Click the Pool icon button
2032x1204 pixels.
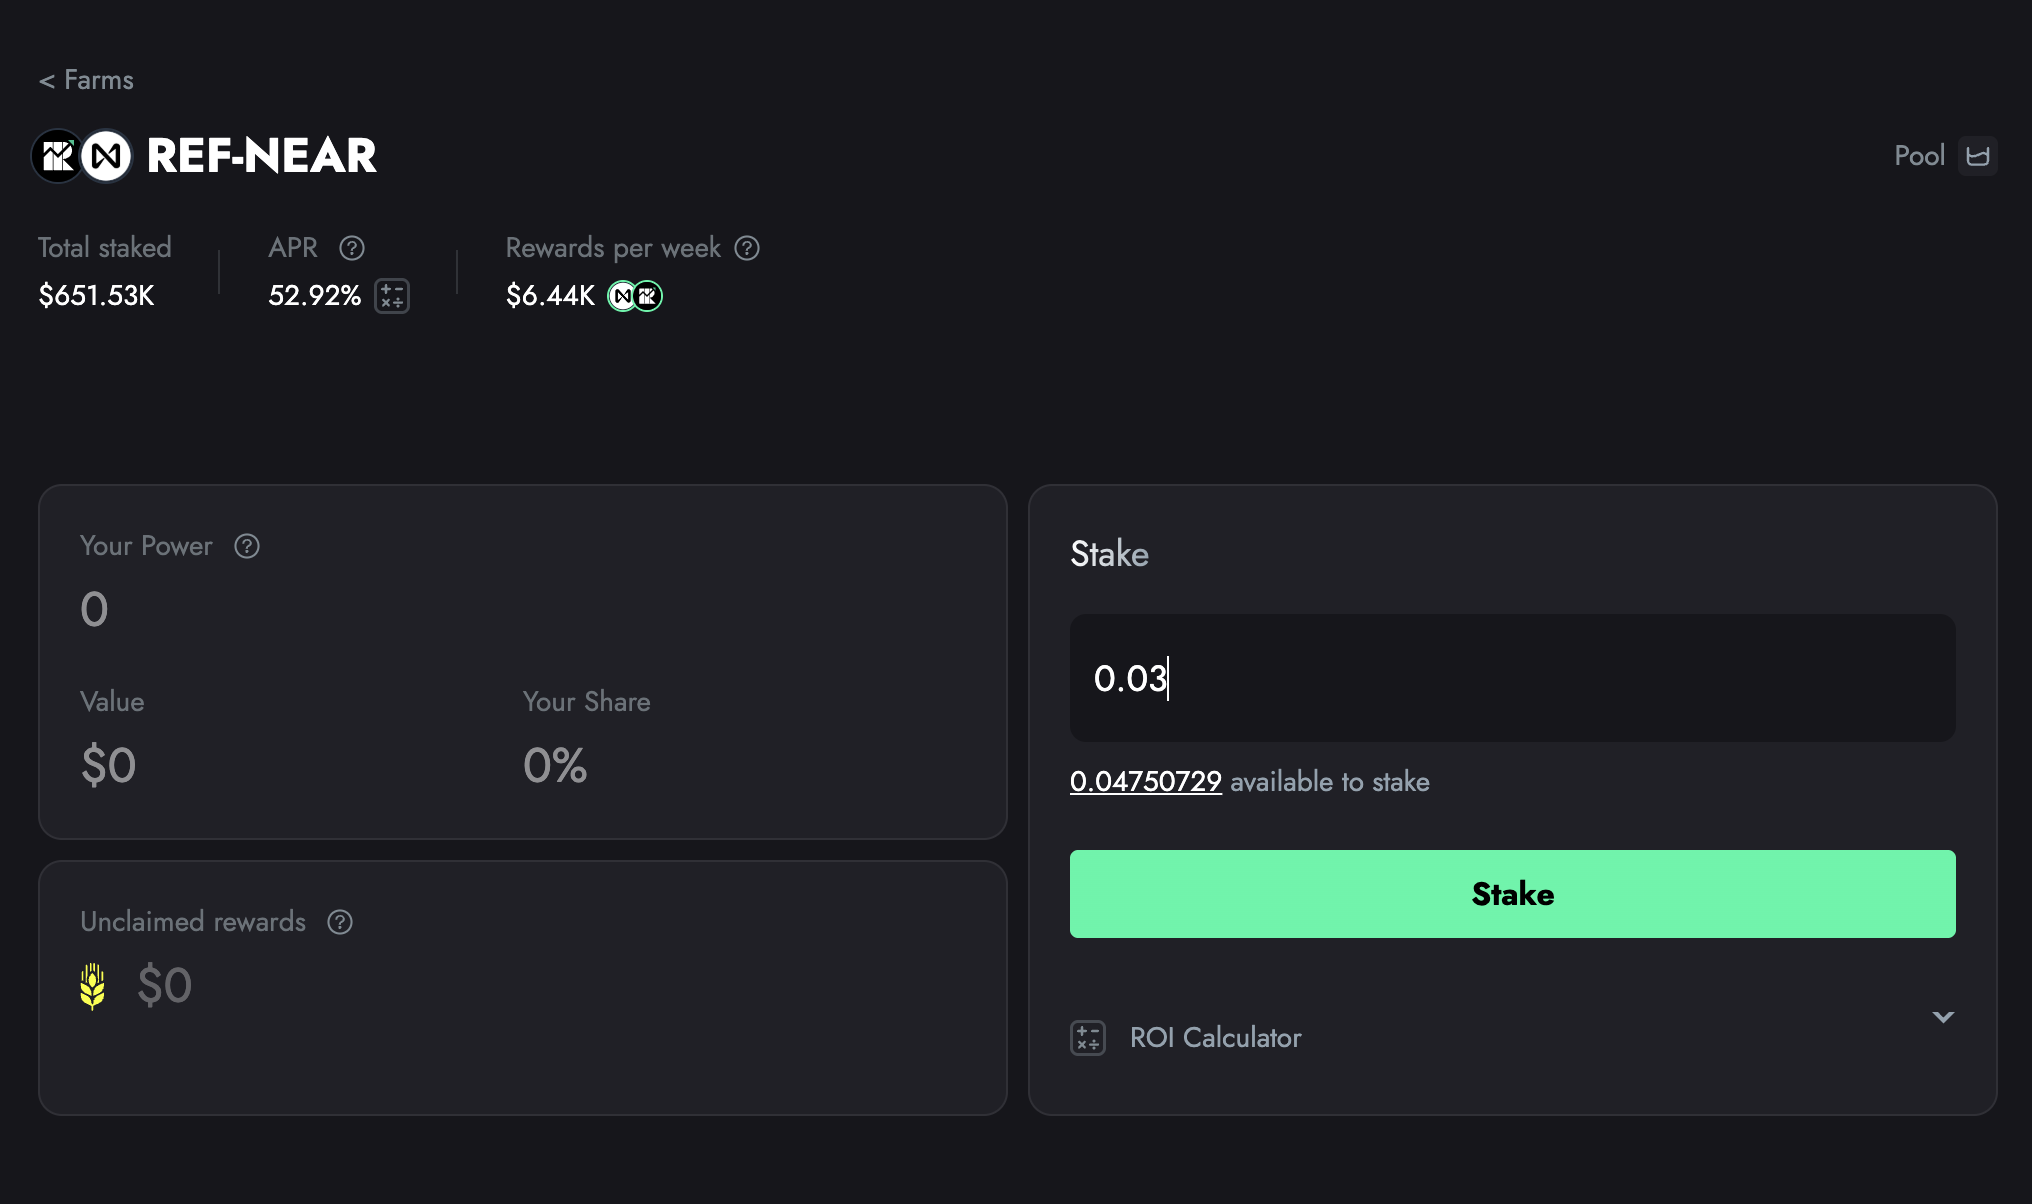click(x=1977, y=156)
